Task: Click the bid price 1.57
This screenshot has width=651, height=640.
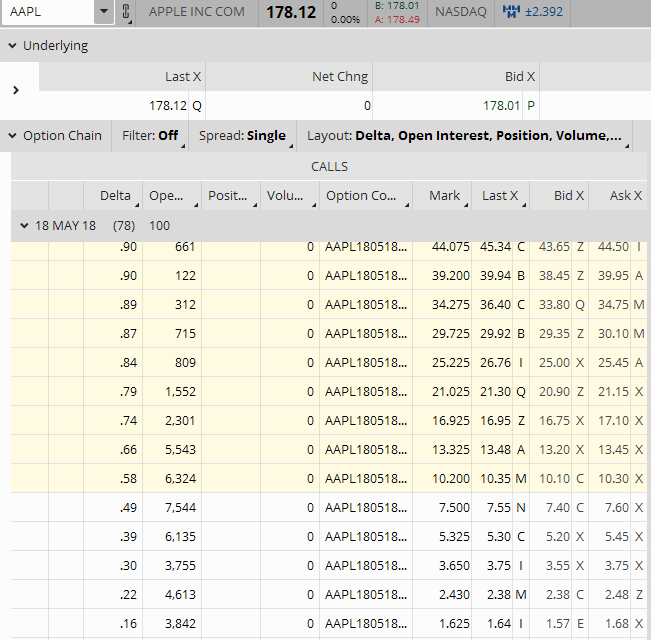Action: (x=558, y=624)
